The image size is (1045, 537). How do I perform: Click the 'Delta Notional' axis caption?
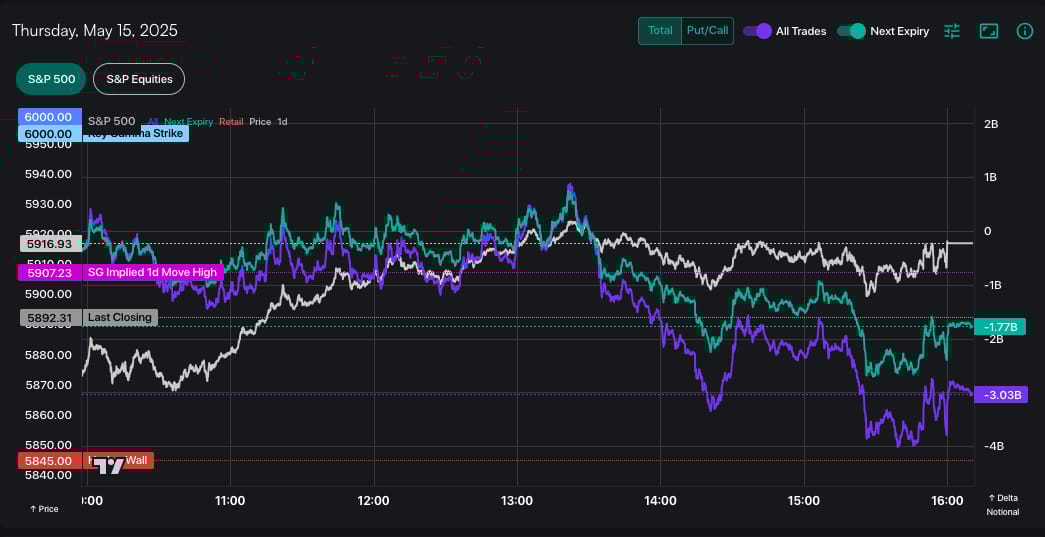pos(1002,505)
